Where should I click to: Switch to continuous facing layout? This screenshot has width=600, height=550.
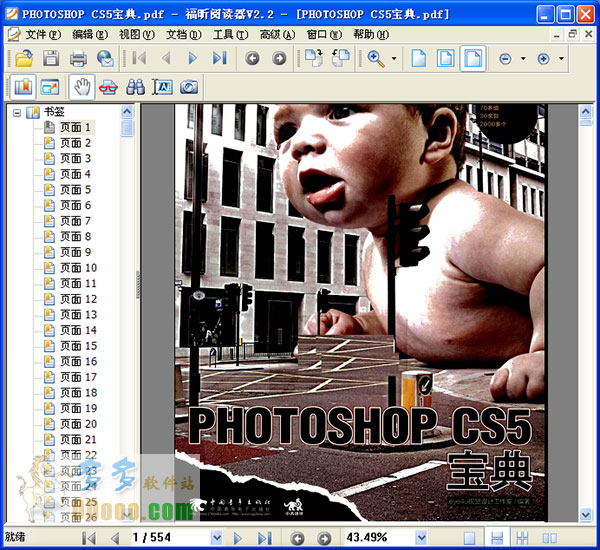(522, 538)
